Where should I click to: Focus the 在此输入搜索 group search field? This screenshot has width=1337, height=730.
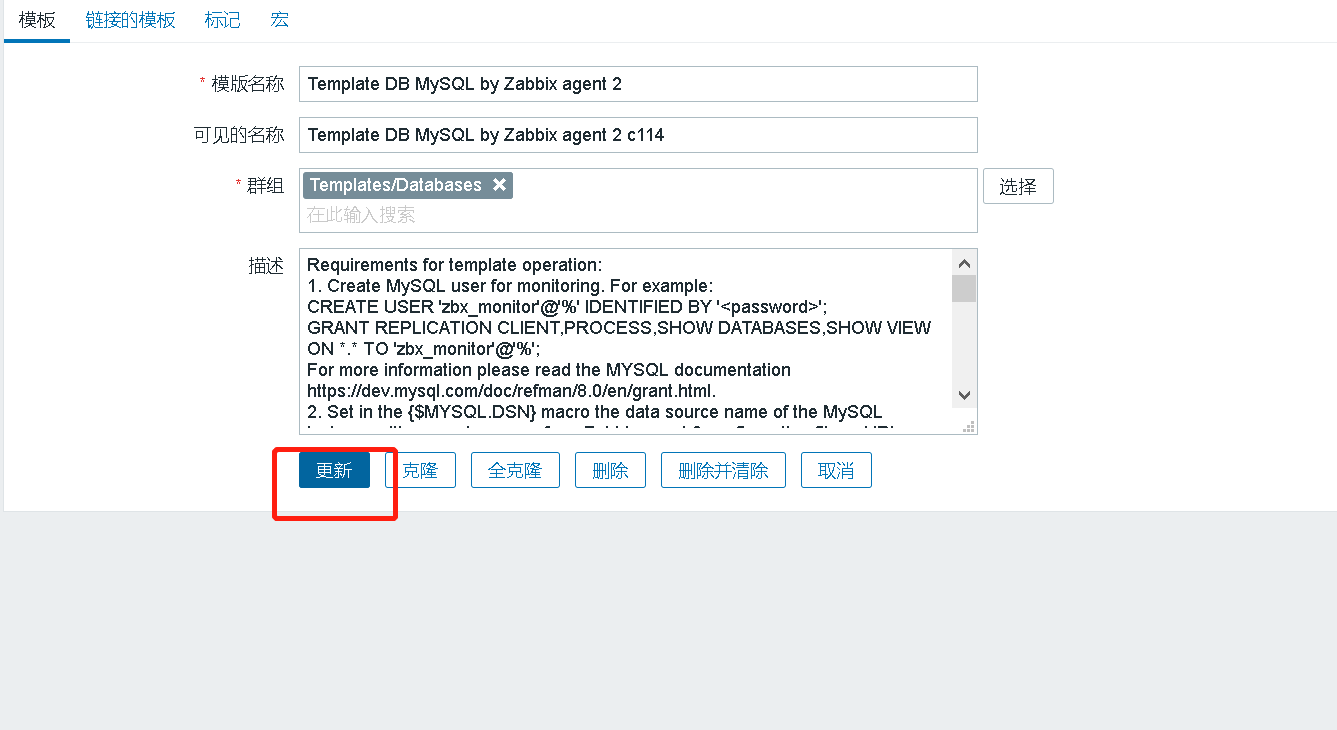pyautogui.click(x=638, y=215)
